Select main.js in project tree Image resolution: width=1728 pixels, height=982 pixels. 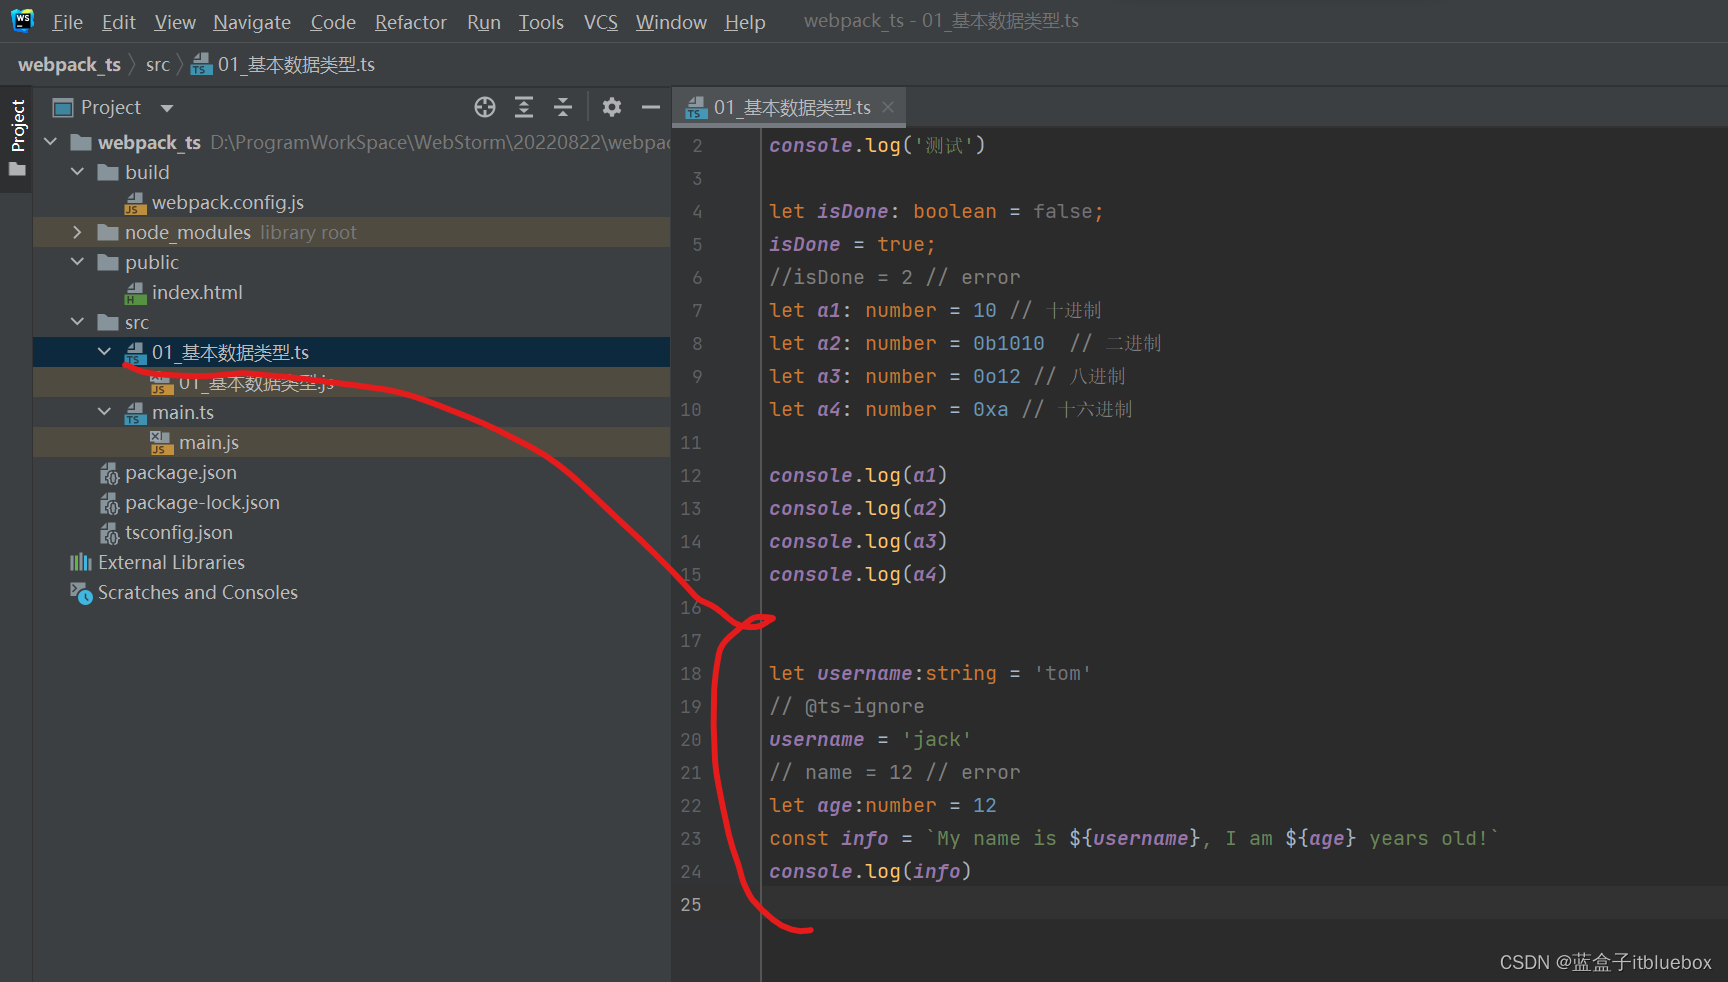209,443
